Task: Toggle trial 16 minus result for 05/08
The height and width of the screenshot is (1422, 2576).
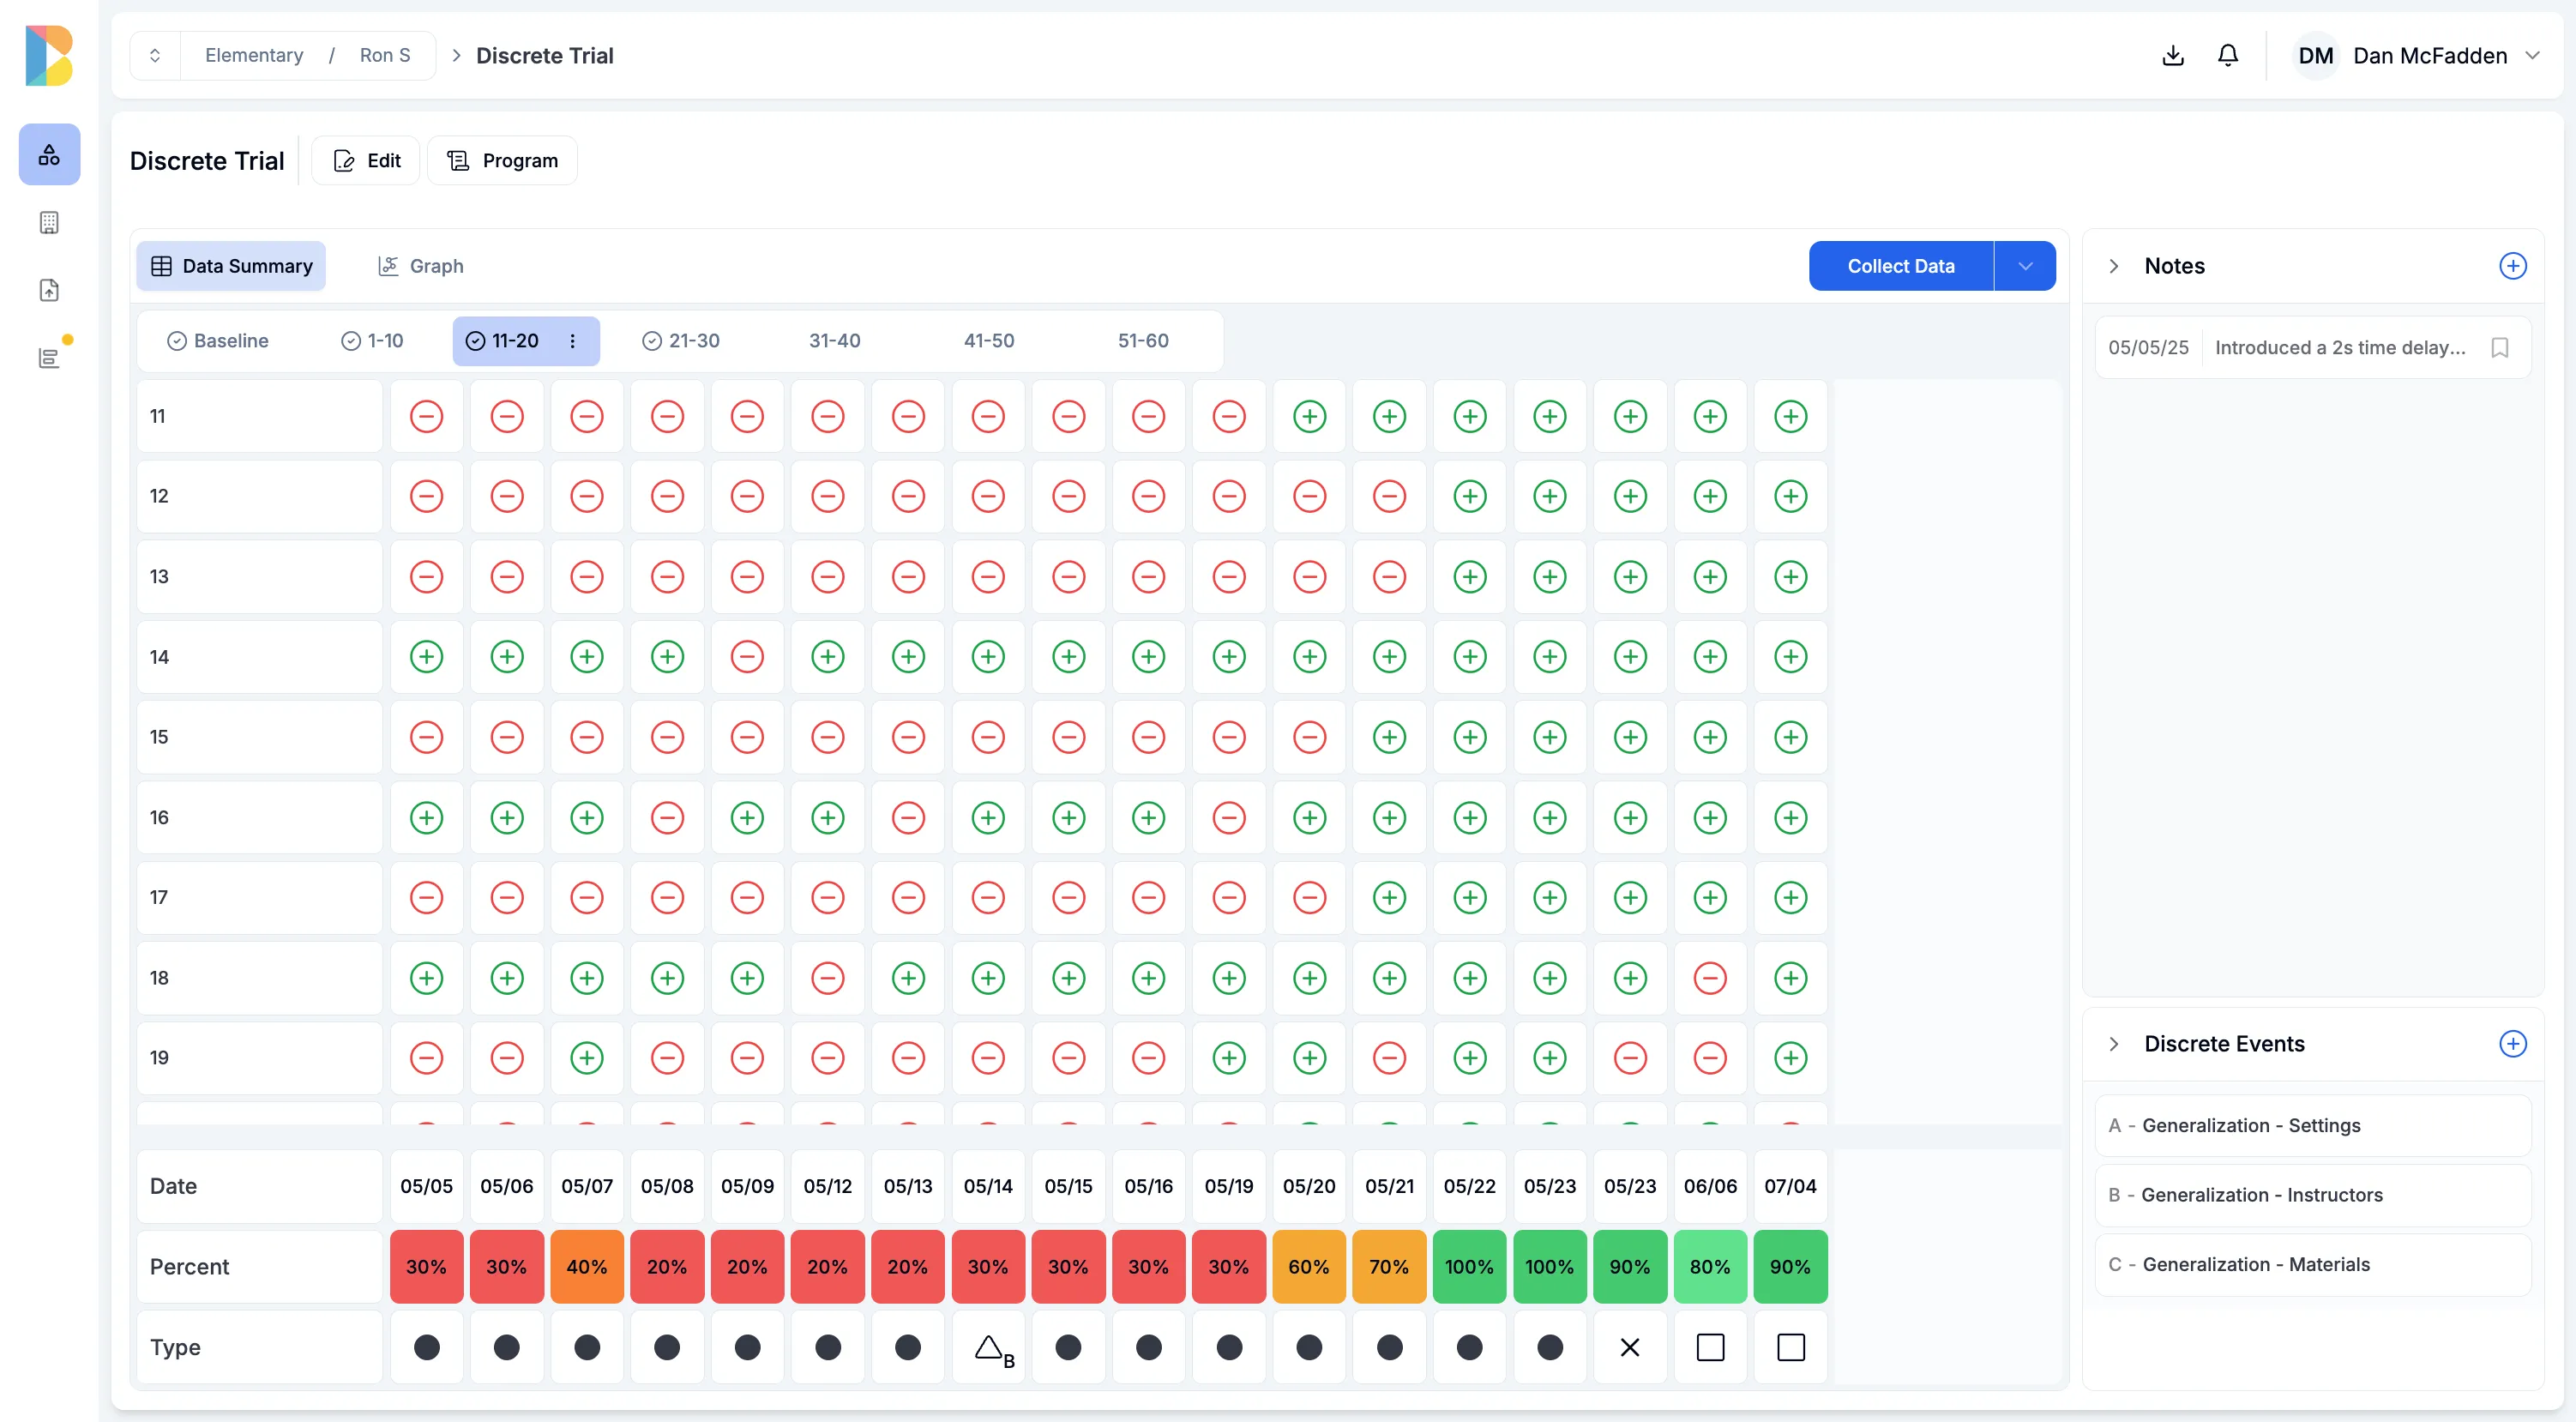Action: (667, 818)
